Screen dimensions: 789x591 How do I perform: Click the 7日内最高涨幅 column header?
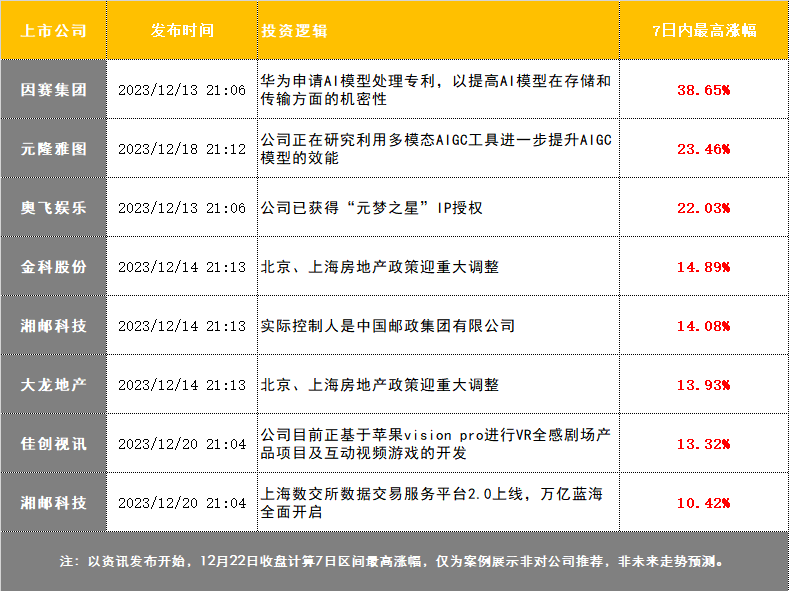(x=704, y=30)
